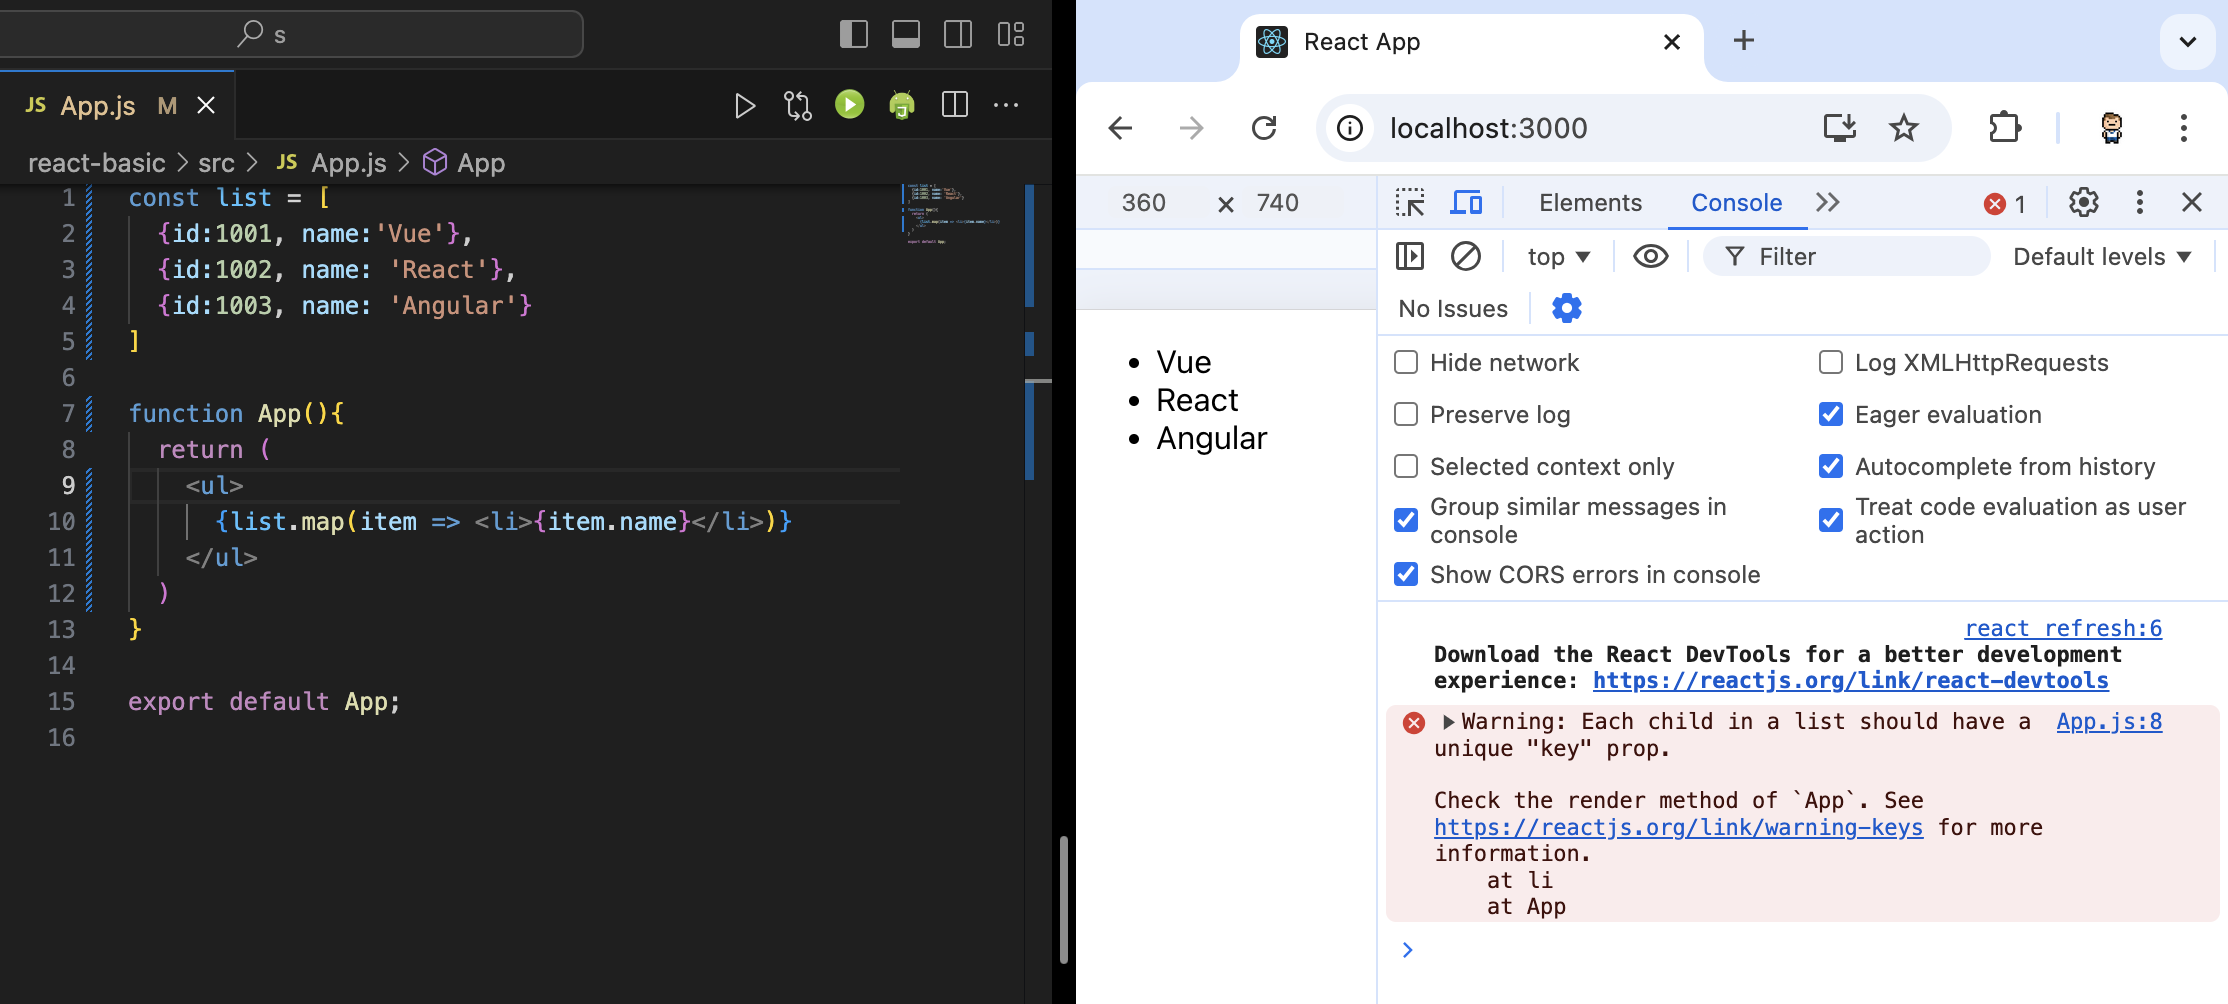Select the App.js editor tab
This screenshot has height=1004, width=2228.
pyautogui.click(x=97, y=106)
